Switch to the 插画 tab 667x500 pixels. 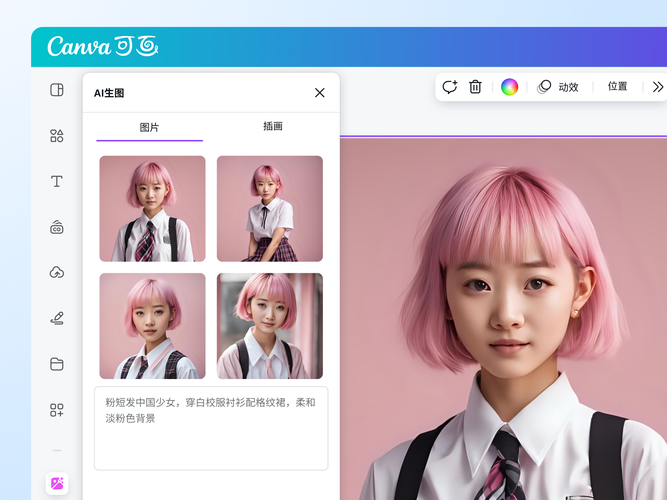tap(273, 126)
